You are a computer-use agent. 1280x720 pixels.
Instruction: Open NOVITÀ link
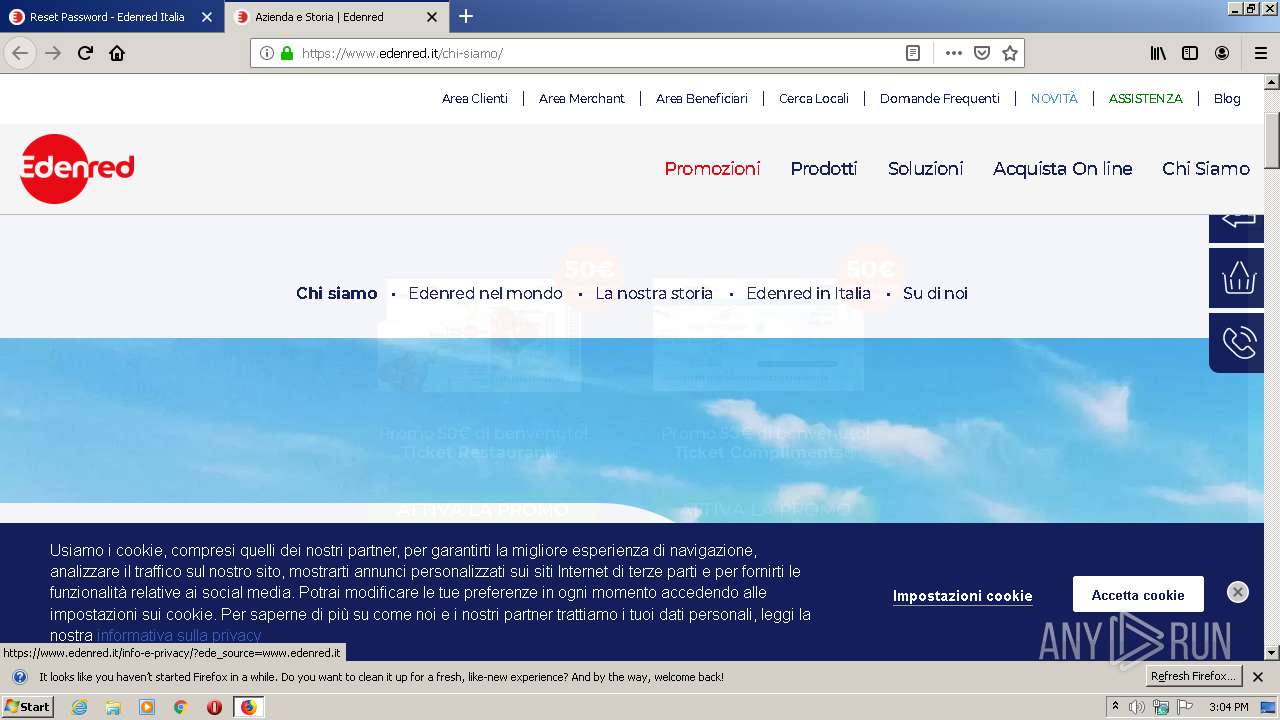click(1054, 98)
